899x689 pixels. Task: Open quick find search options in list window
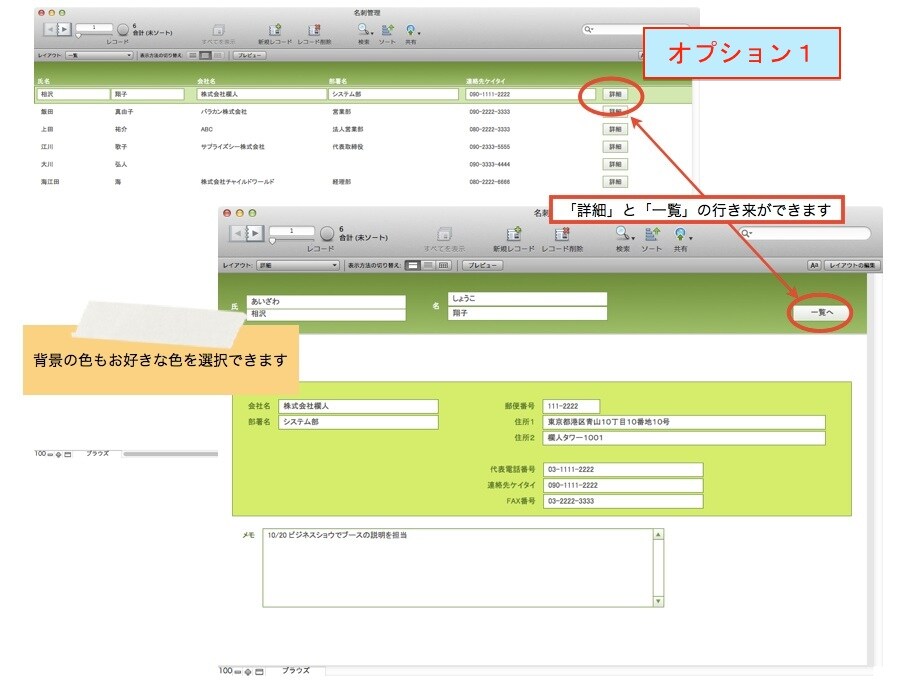(x=589, y=29)
